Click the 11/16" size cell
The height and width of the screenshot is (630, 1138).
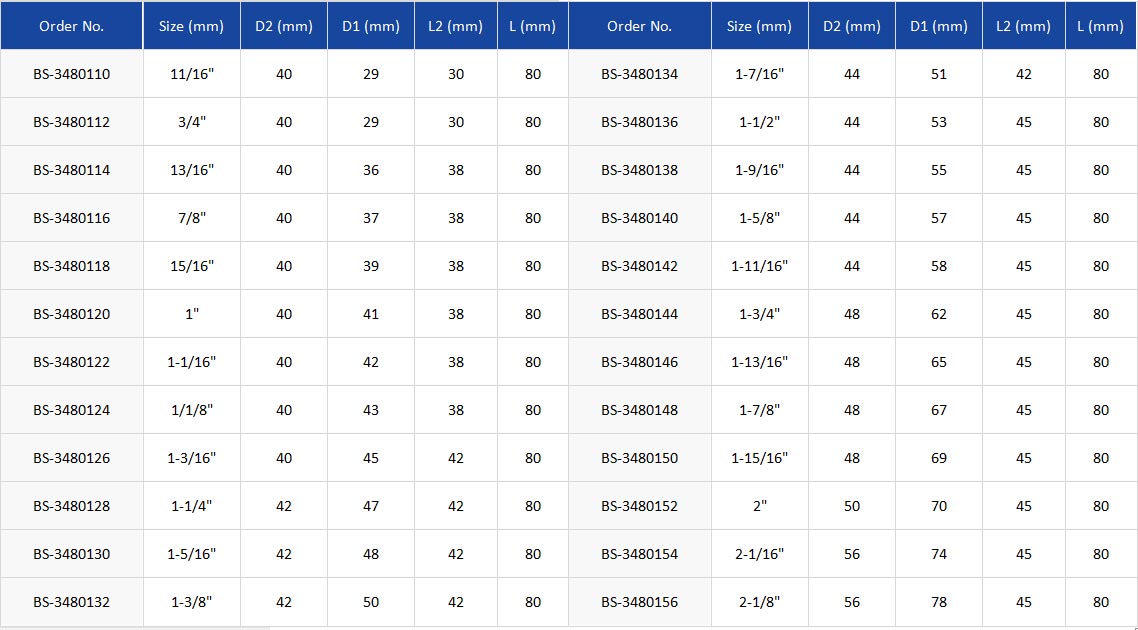(x=192, y=74)
